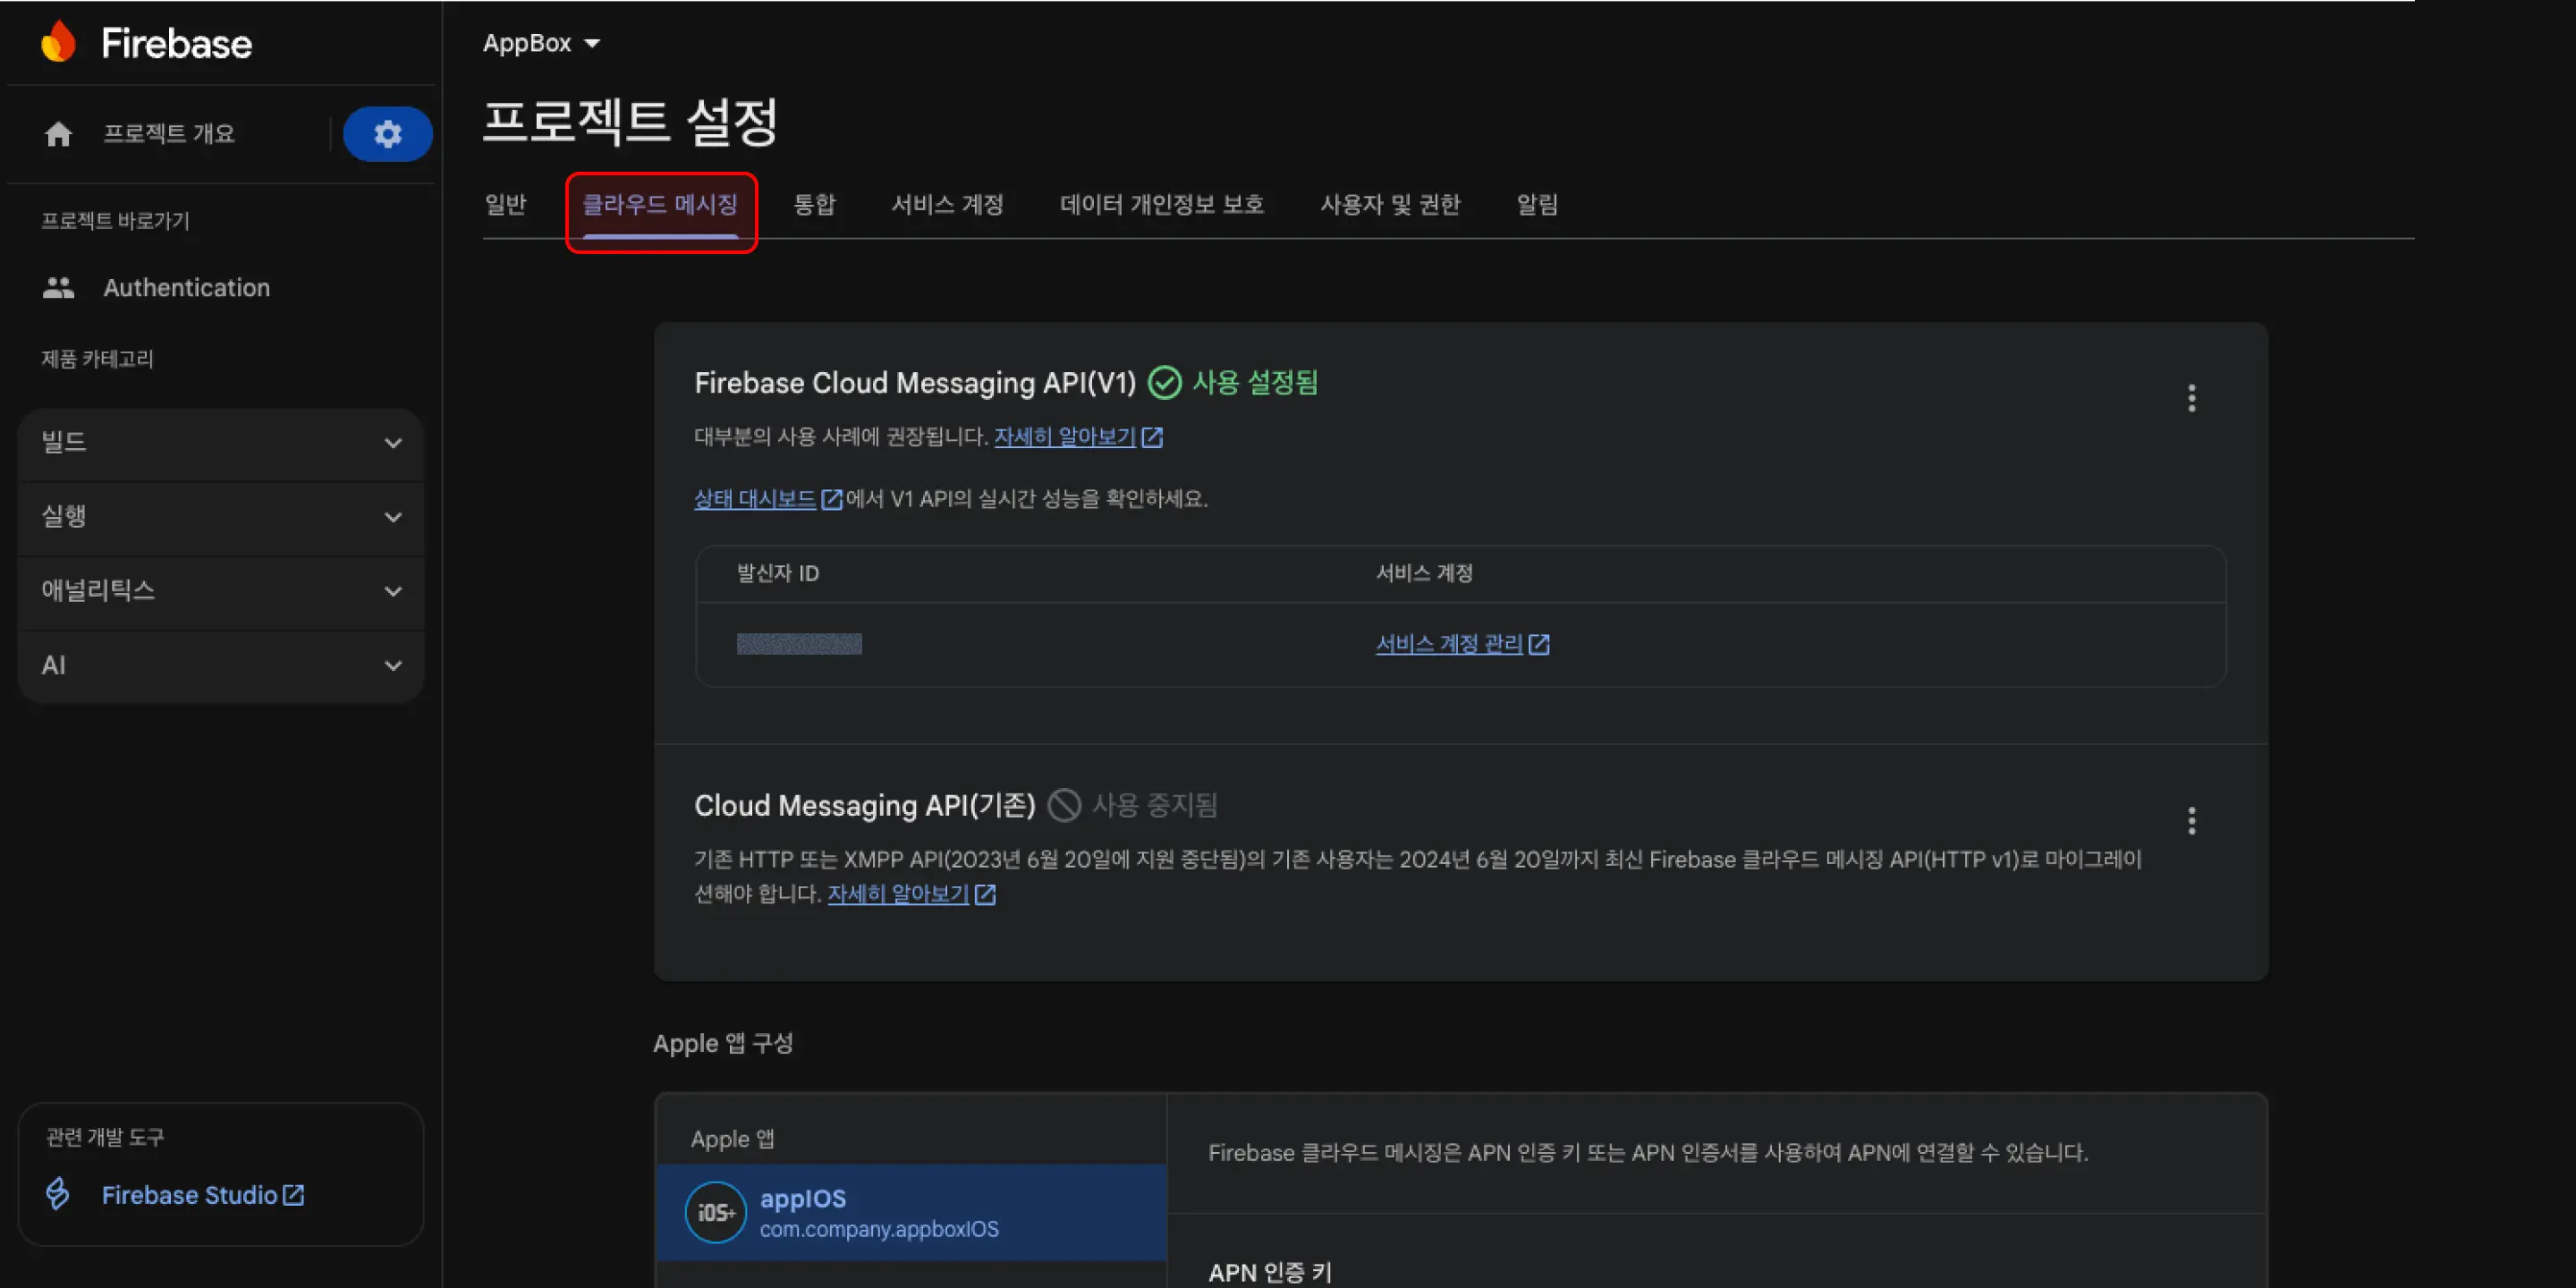Screen dimensions: 2576x1288
Task: Go to 프로젝트 개요 in sidebar
Action: point(169,134)
